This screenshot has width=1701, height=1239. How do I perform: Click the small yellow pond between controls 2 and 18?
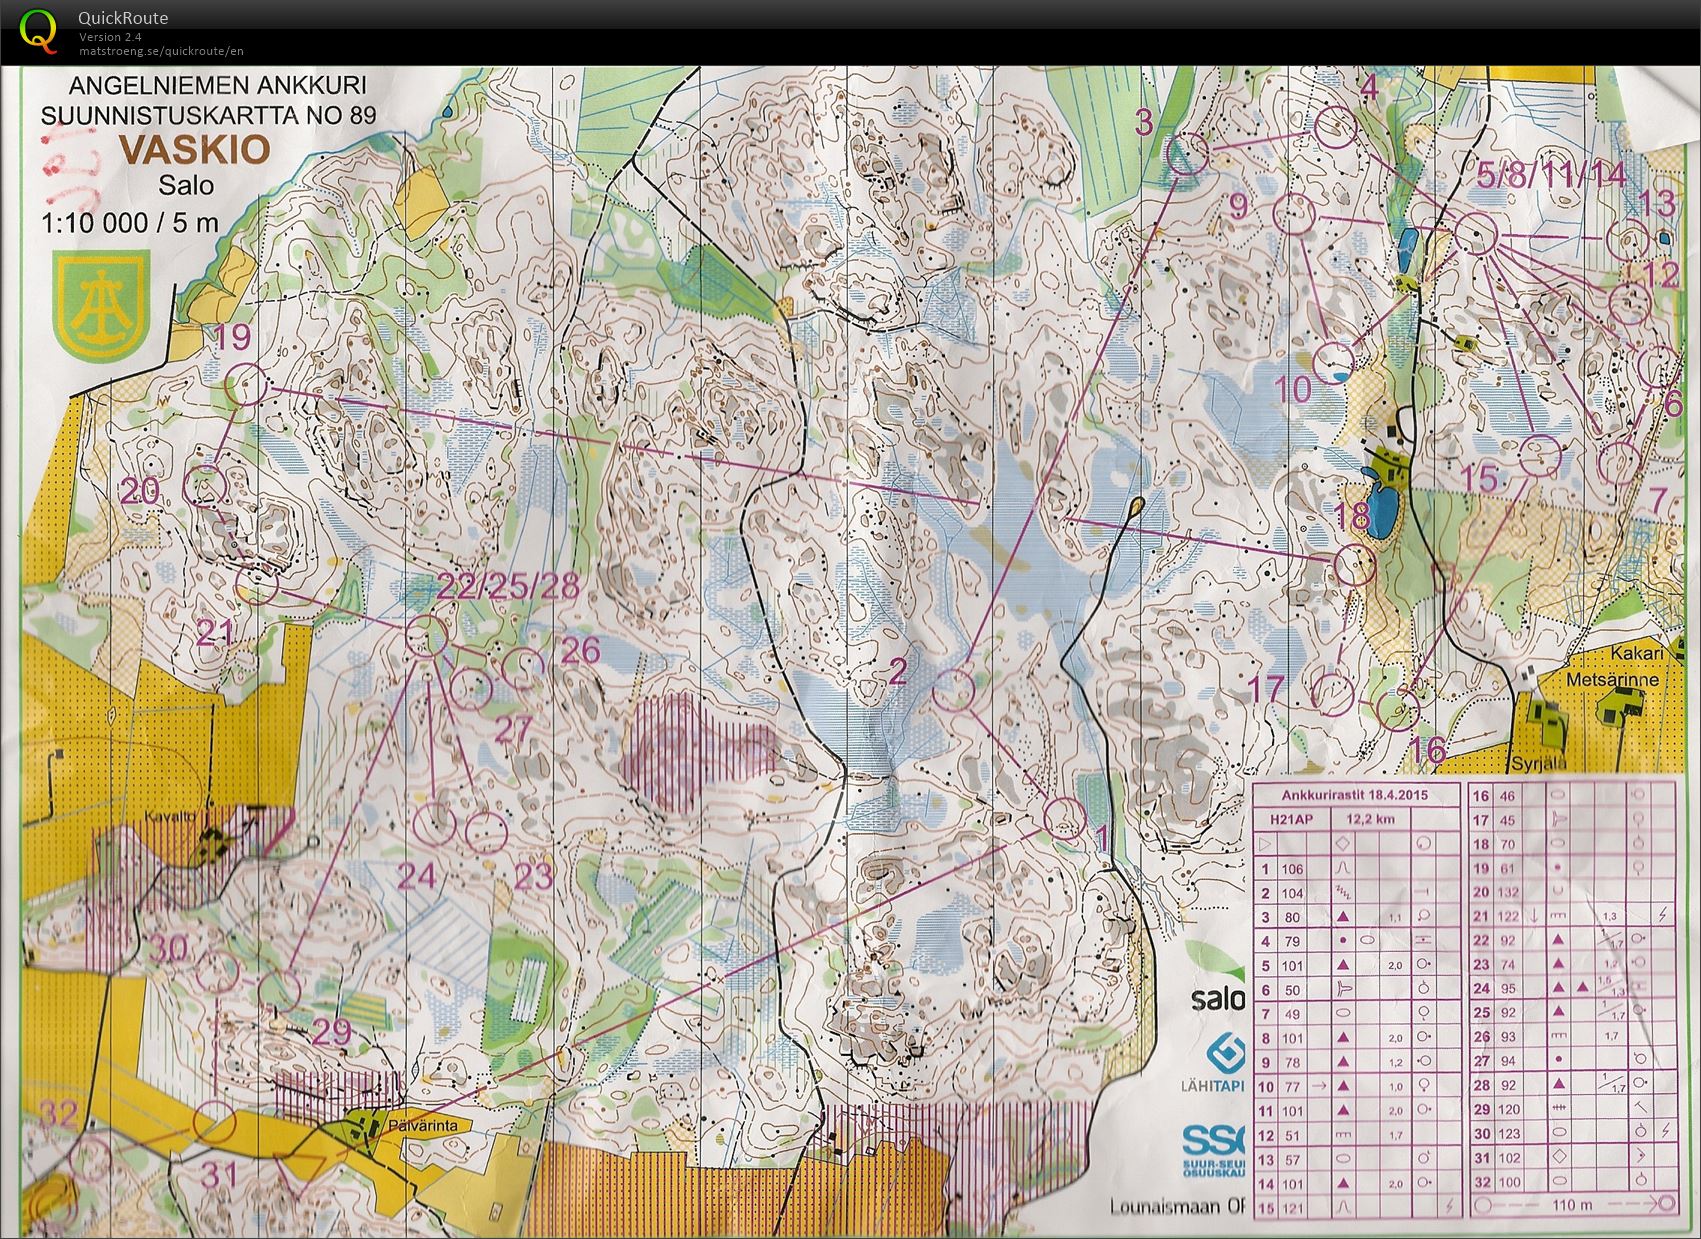click(1136, 506)
